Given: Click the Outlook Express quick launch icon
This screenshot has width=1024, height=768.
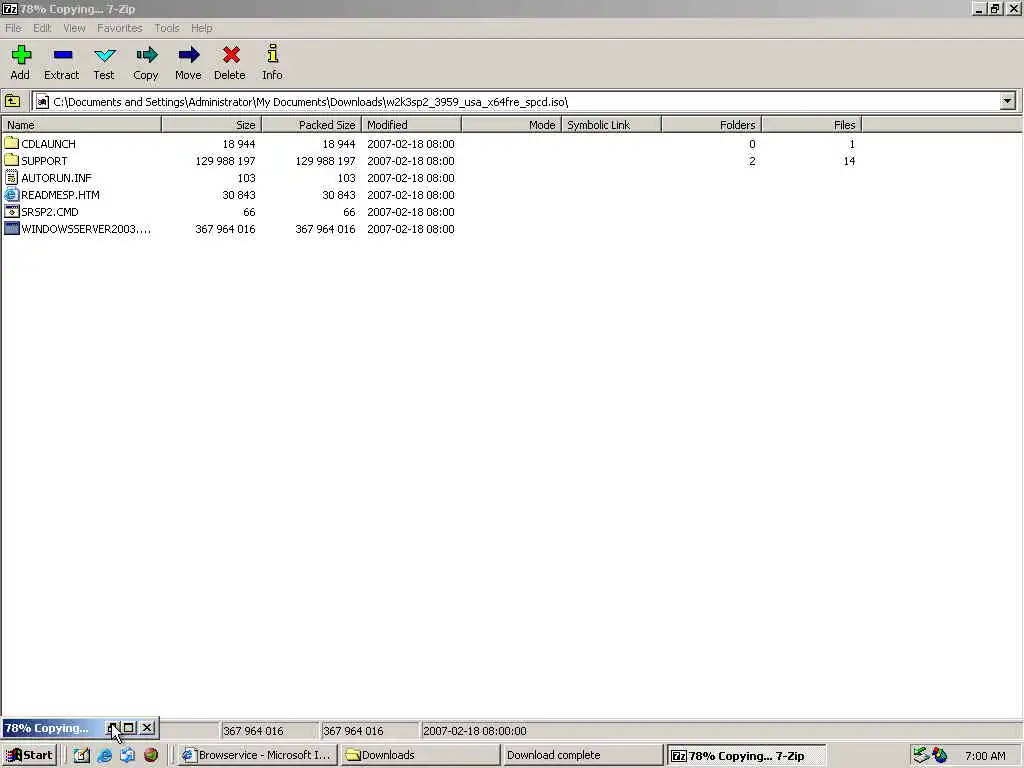Looking at the screenshot, I should 127,755.
